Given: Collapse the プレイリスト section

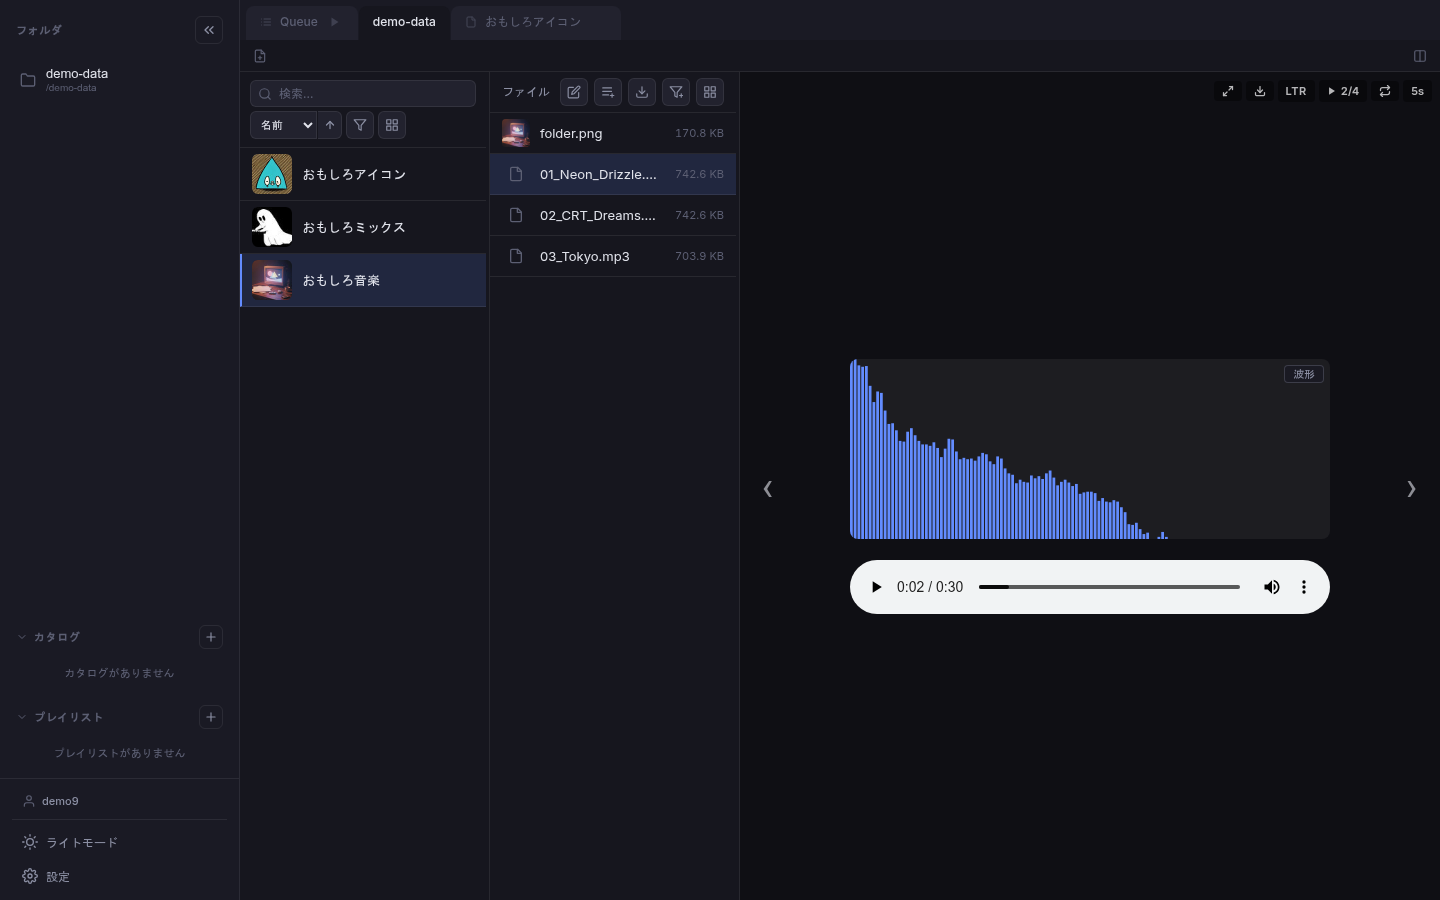Looking at the screenshot, I should coord(22,717).
